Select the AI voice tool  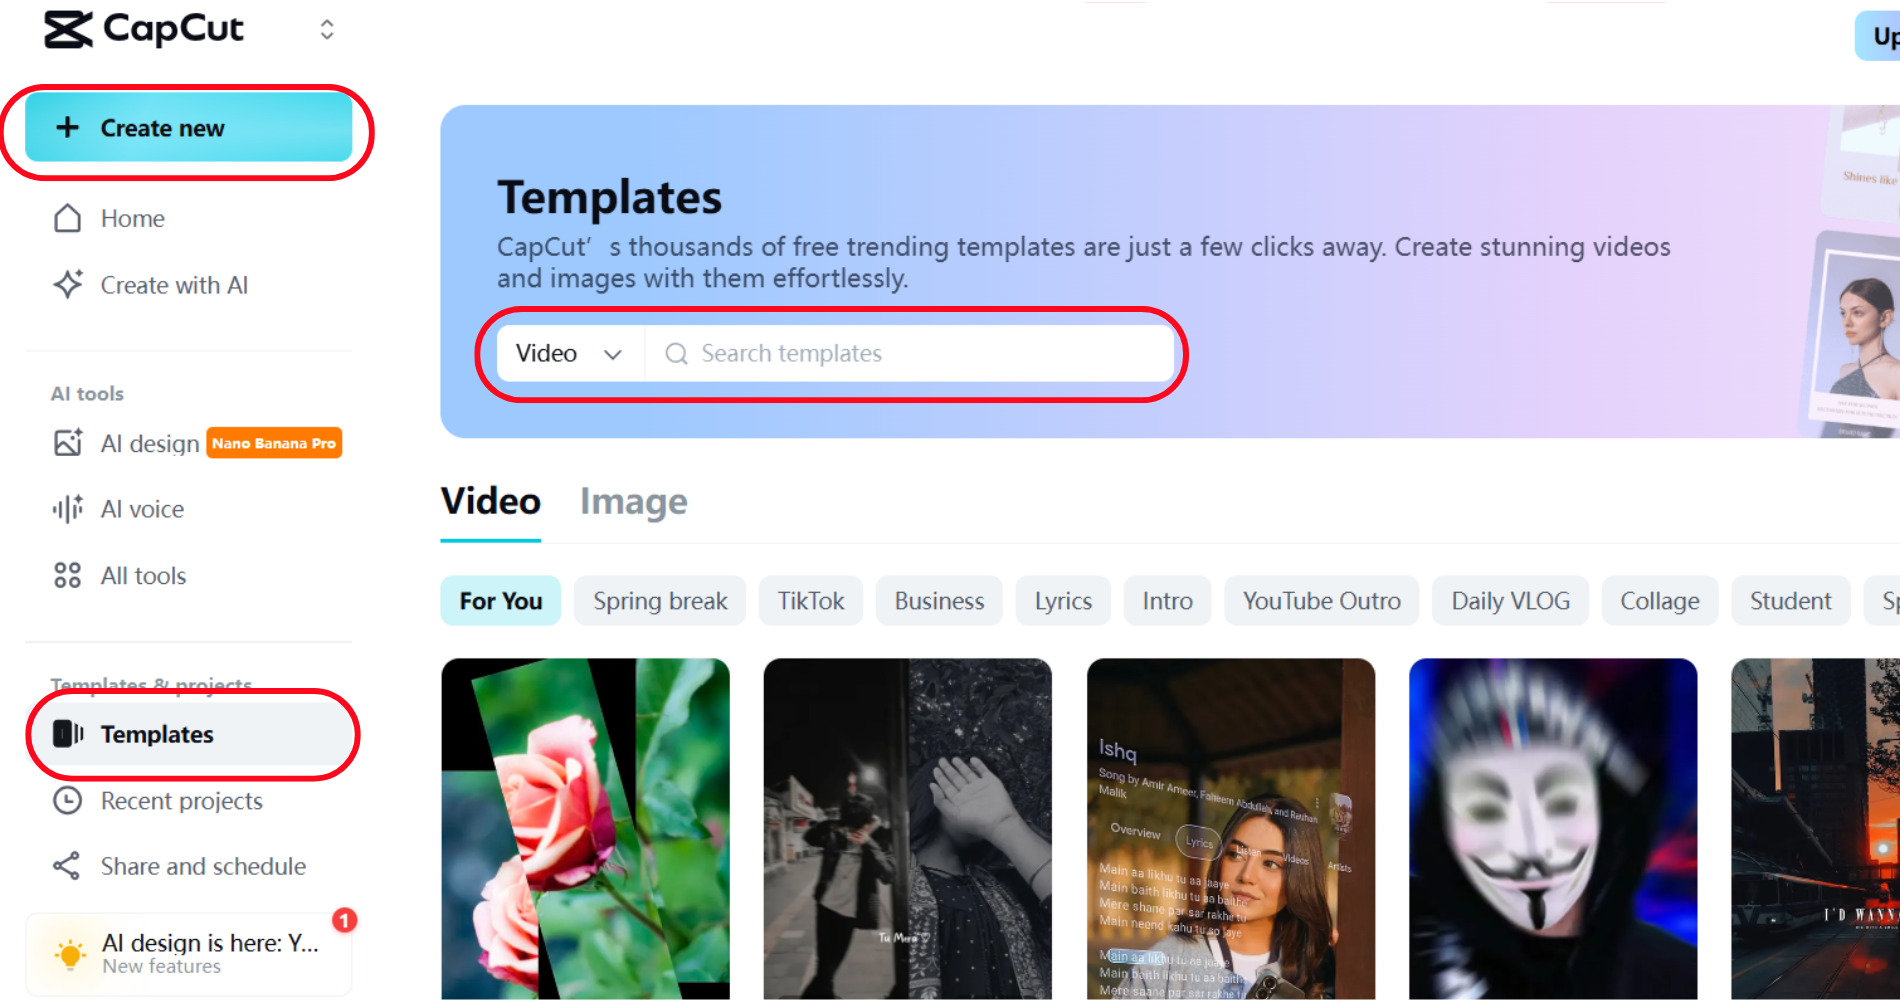(141, 508)
